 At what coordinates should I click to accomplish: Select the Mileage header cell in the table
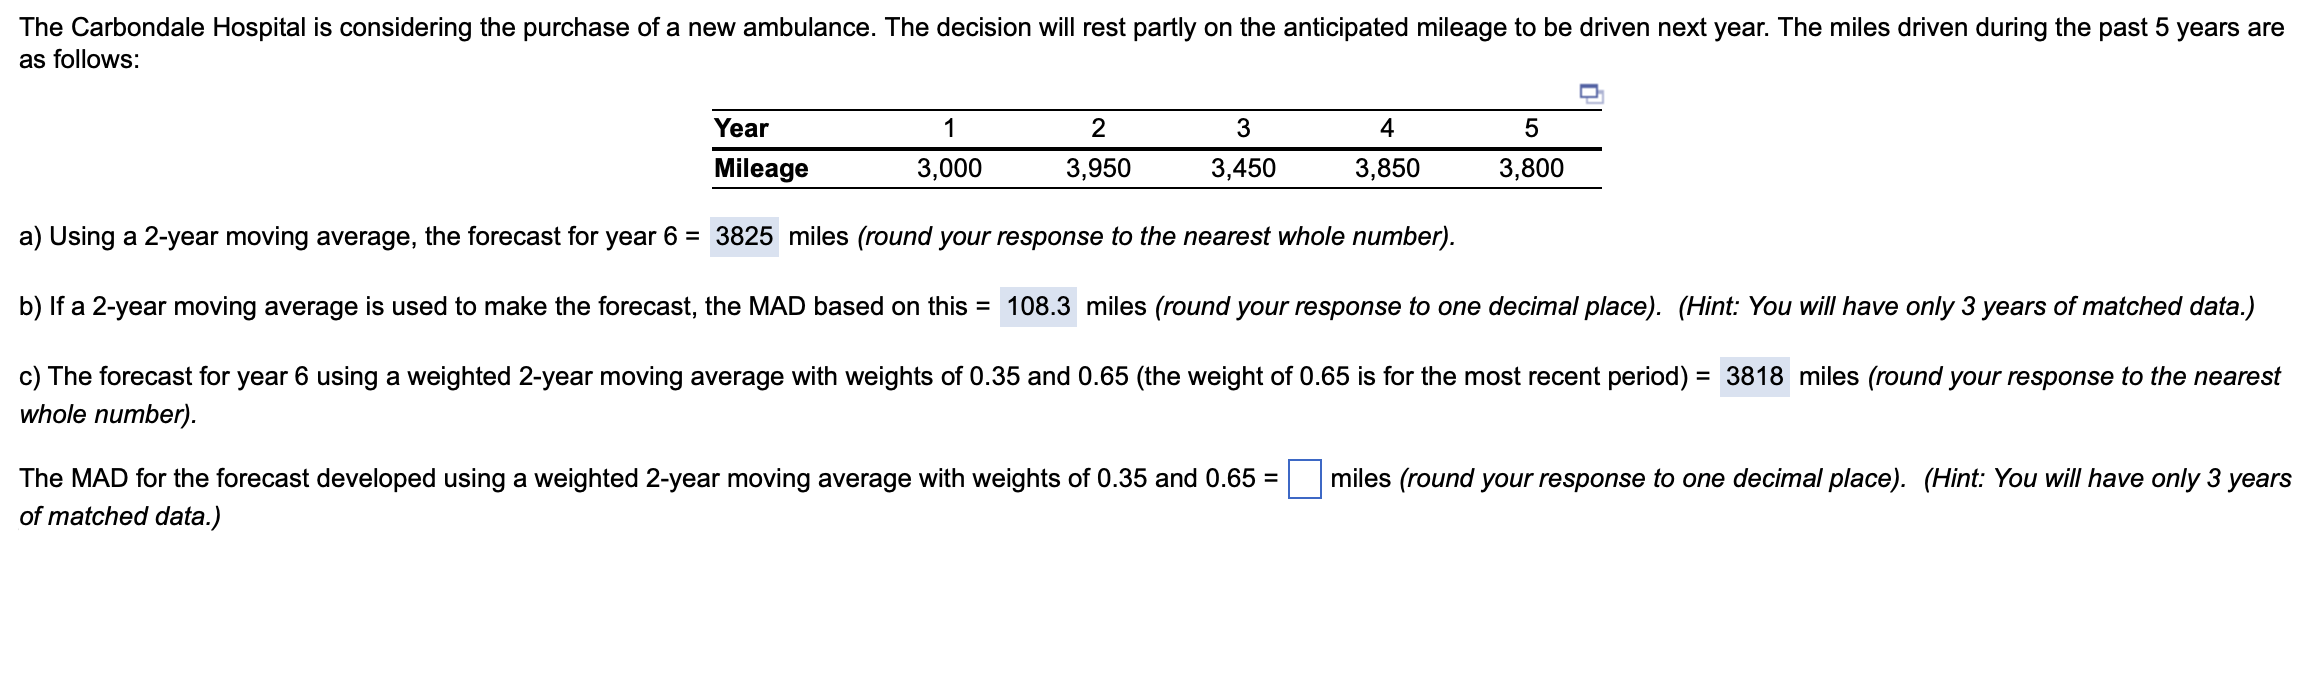[760, 169]
